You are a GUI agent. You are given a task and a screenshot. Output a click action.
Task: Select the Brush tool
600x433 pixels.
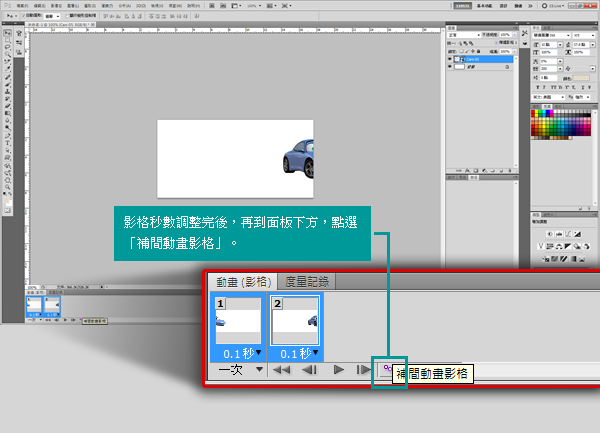(x=7, y=84)
